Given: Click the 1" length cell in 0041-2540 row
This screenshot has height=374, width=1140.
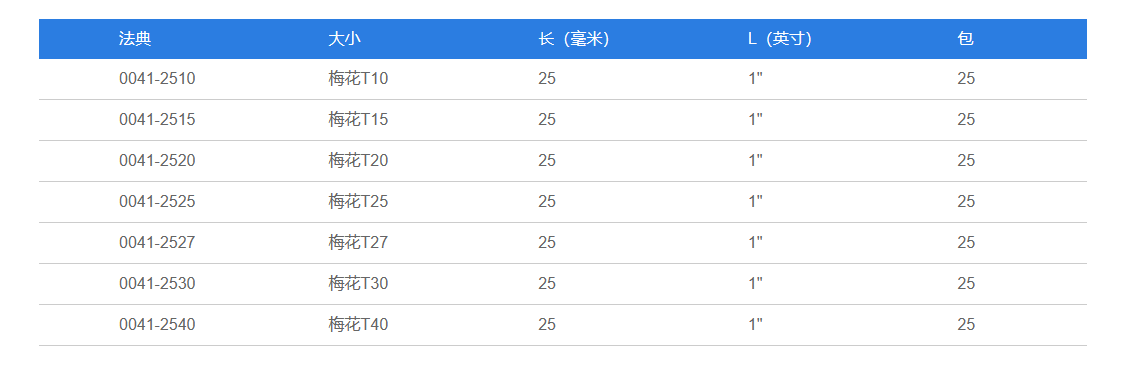Looking at the screenshot, I should click(755, 325).
